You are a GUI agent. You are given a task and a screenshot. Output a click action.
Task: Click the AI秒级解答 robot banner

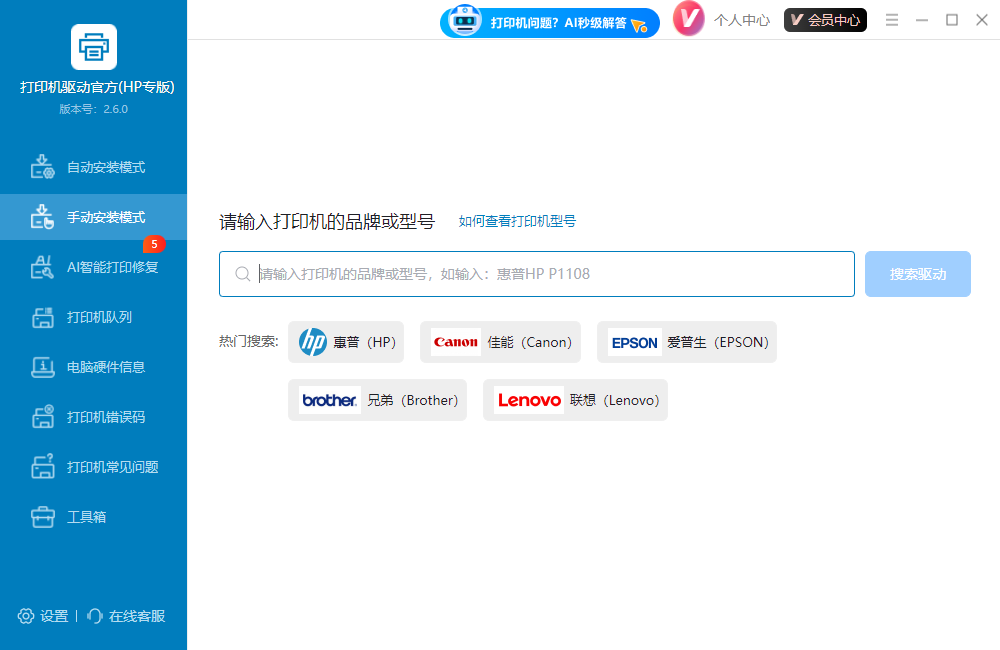click(549, 22)
